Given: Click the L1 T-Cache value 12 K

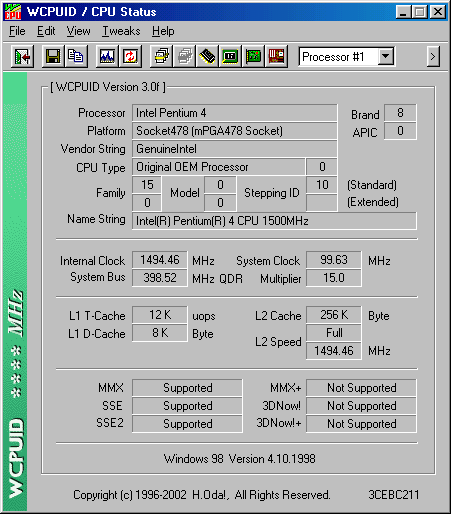Looking at the screenshot, I should [160, 315].
